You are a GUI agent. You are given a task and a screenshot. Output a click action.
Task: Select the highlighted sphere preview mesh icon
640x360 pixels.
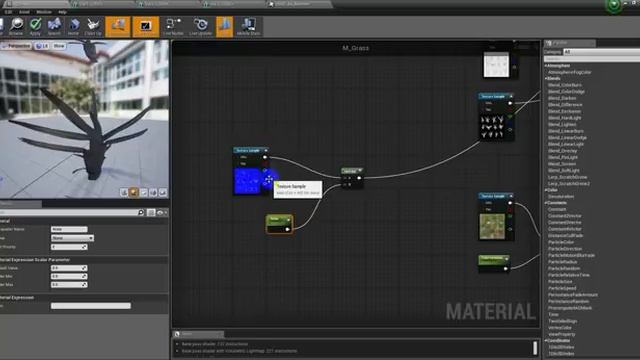pos(133,192)
